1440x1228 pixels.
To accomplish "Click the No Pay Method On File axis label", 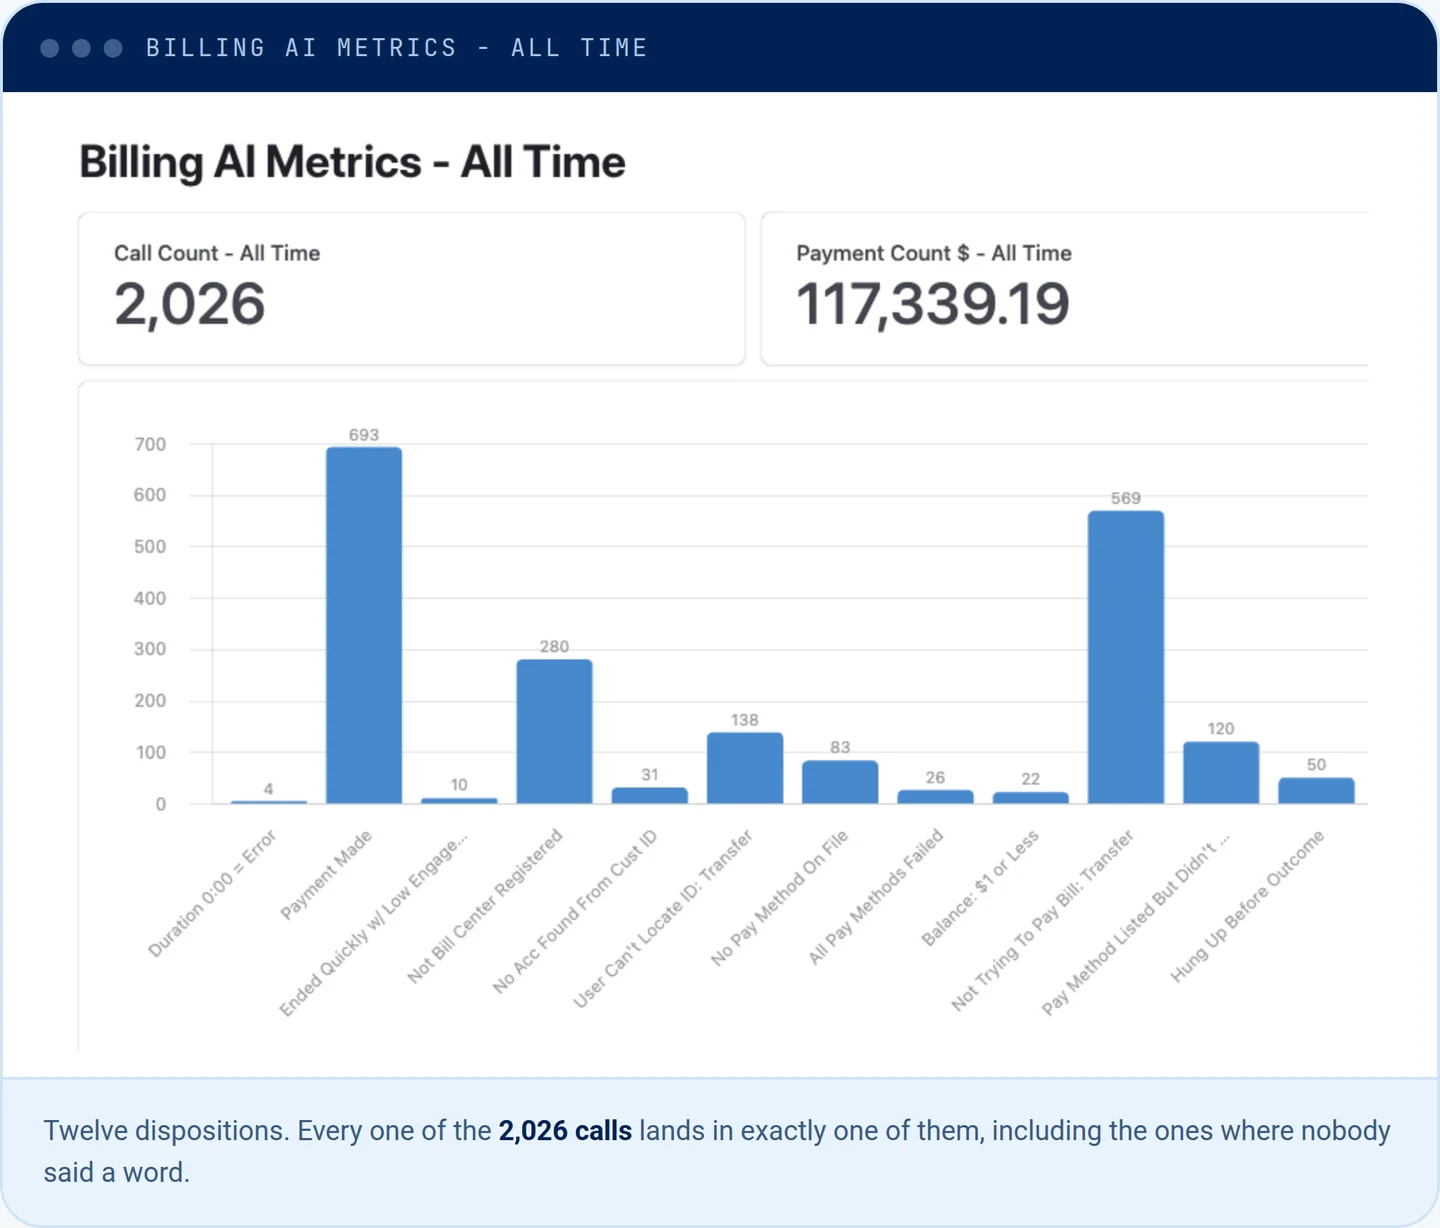I will [x=779, y=897].
